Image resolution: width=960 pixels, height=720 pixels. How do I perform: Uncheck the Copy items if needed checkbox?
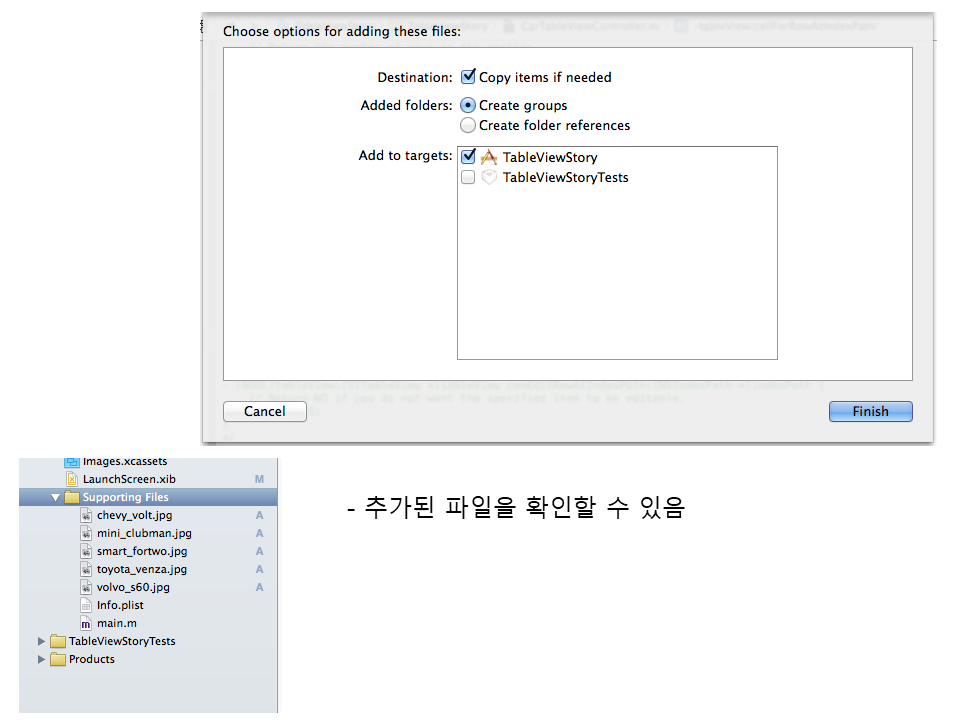point(468,77)
